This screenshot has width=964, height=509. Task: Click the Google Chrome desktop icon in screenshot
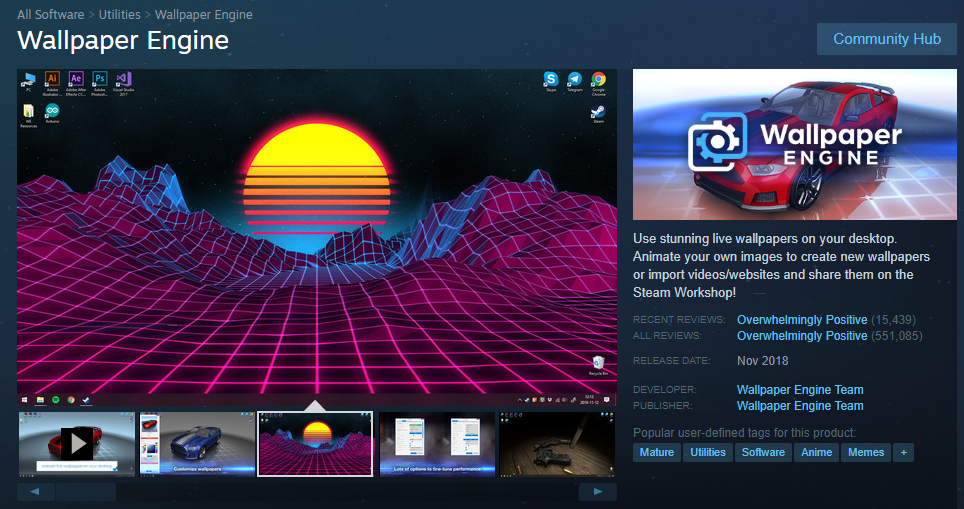[x=598, y=82]
